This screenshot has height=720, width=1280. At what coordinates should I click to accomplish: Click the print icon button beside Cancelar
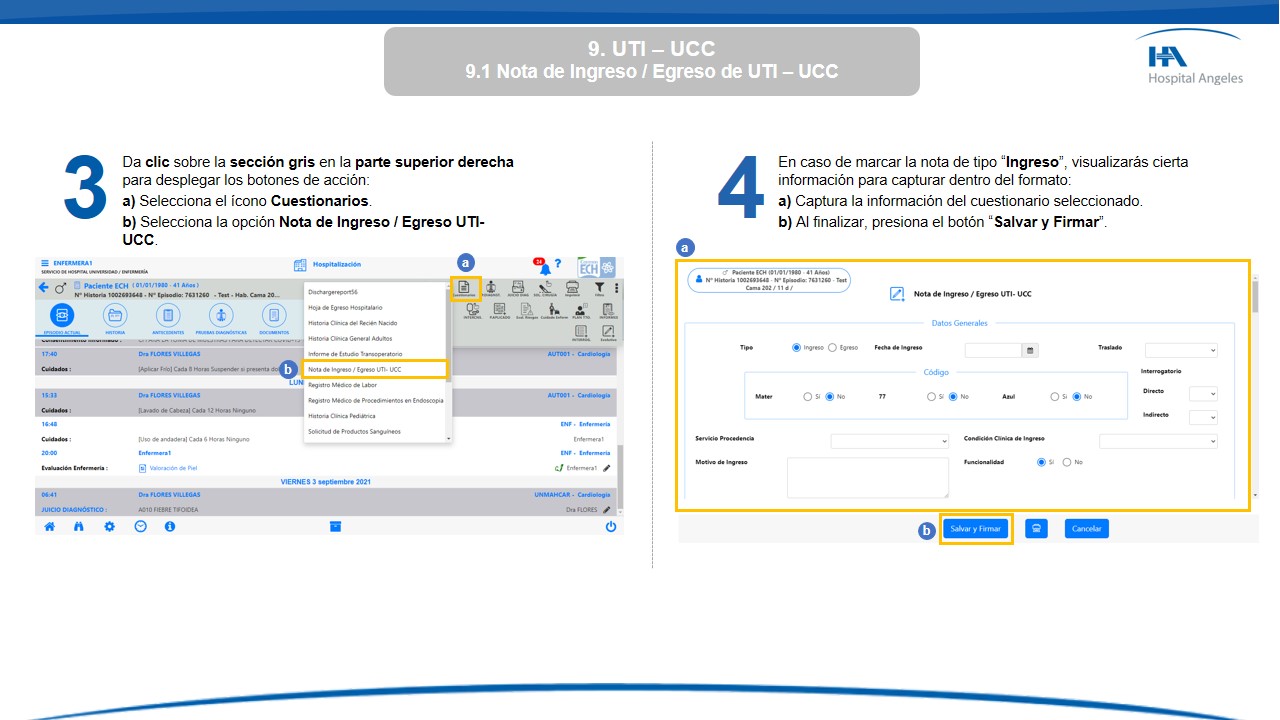tap(1036, 529)
